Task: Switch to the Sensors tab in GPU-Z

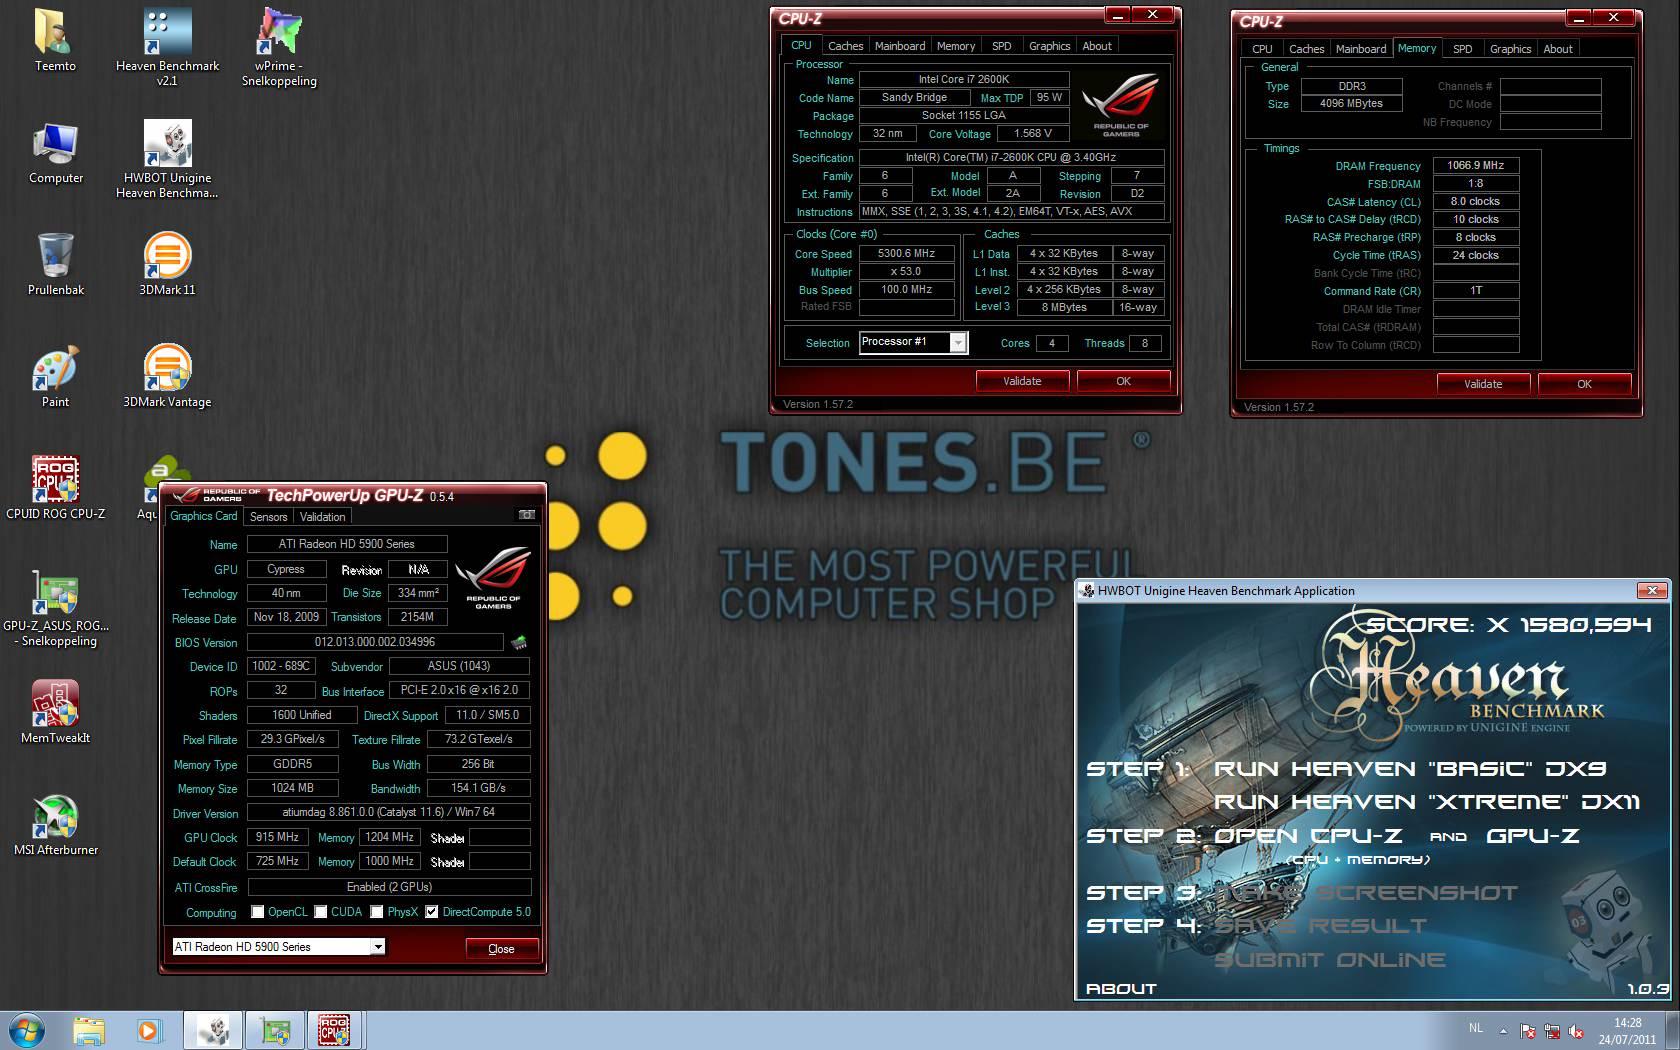Action: 268,517
